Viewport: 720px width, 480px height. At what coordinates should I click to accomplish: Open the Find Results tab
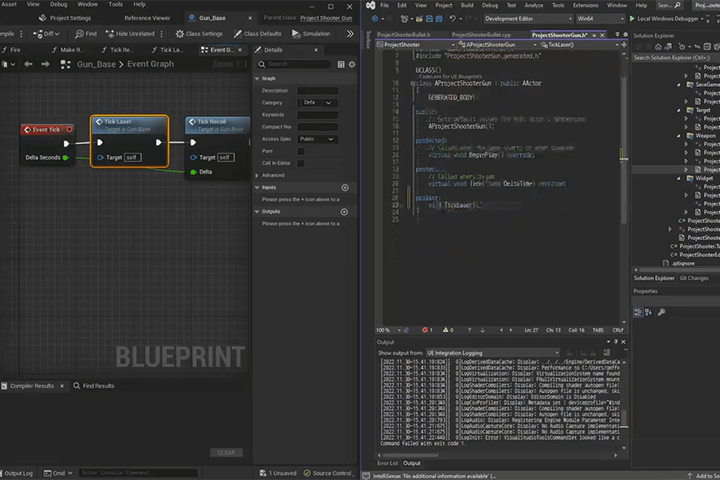94,386
